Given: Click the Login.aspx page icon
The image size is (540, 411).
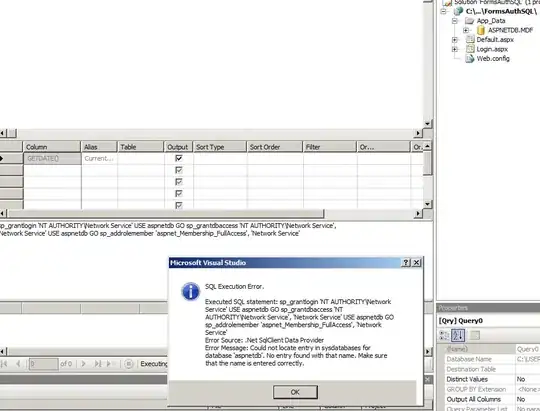Looking at the screenshot, I should coord(470,49).
